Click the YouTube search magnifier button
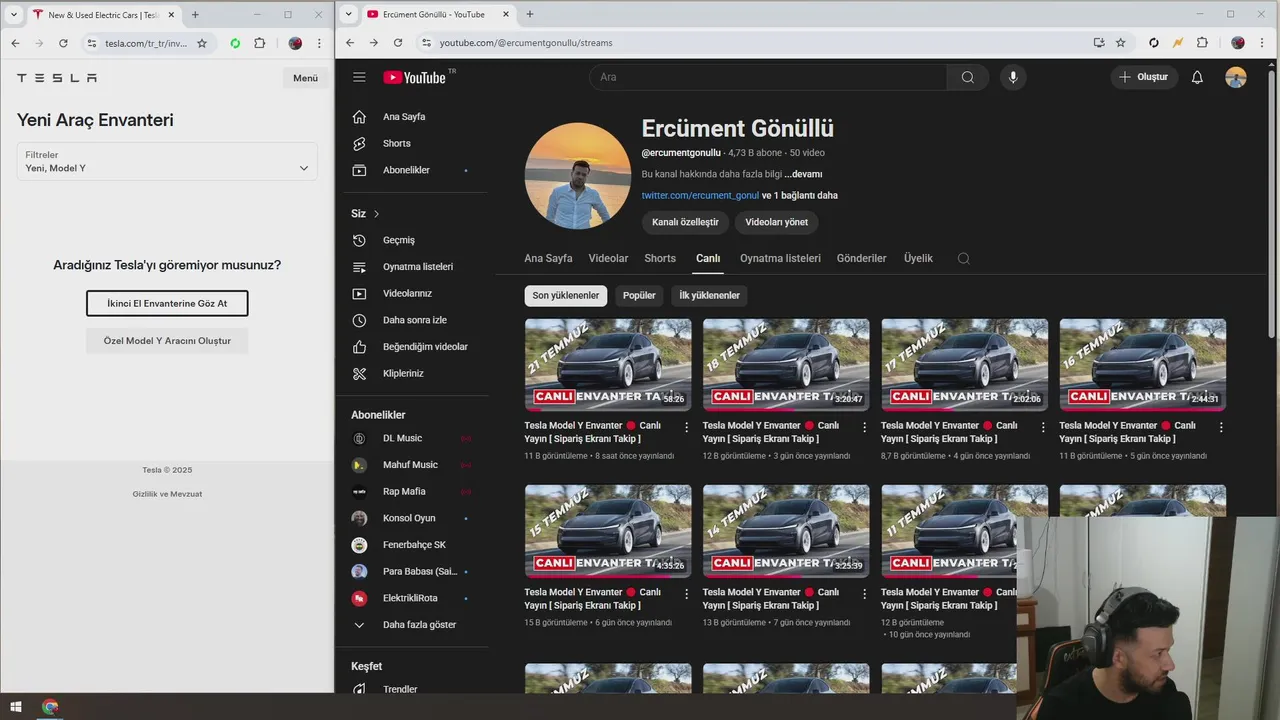Viewport: 1280px width, 720px height. (967, 77)
